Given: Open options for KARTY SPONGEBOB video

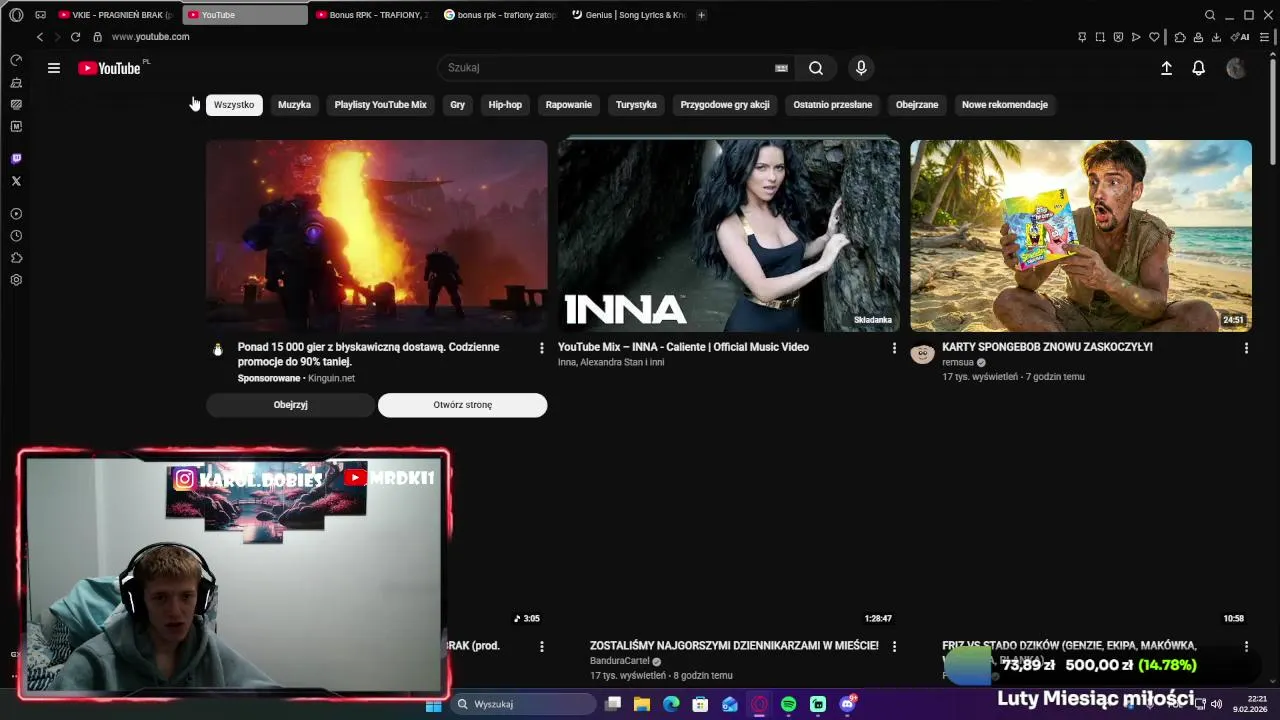Looking at the screenshot, I should click(x=1246, y=348).
